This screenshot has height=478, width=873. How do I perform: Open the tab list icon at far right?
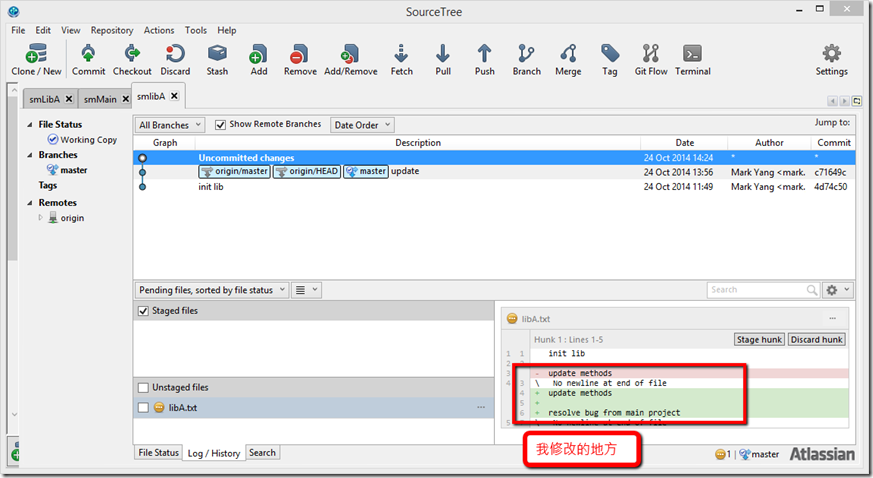(x=857, y=101)
